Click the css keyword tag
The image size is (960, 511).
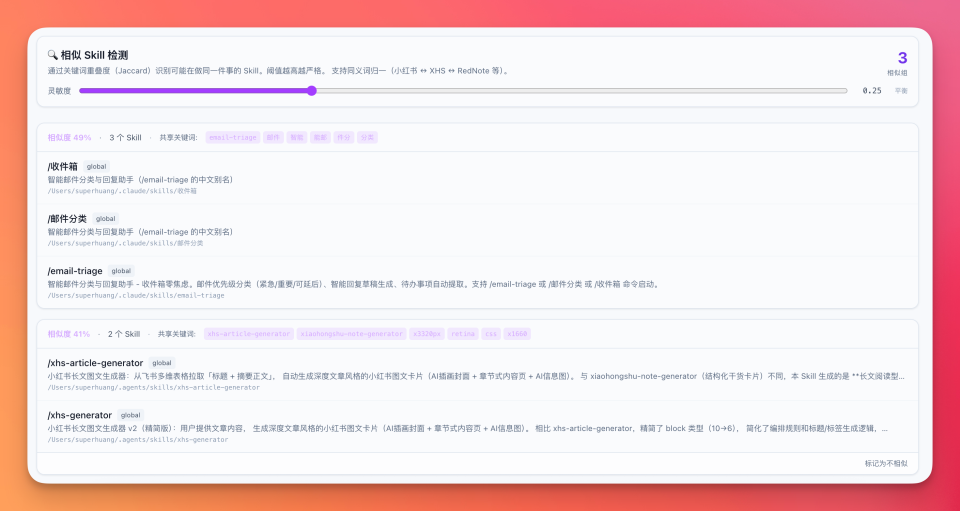tap(491, 334)
